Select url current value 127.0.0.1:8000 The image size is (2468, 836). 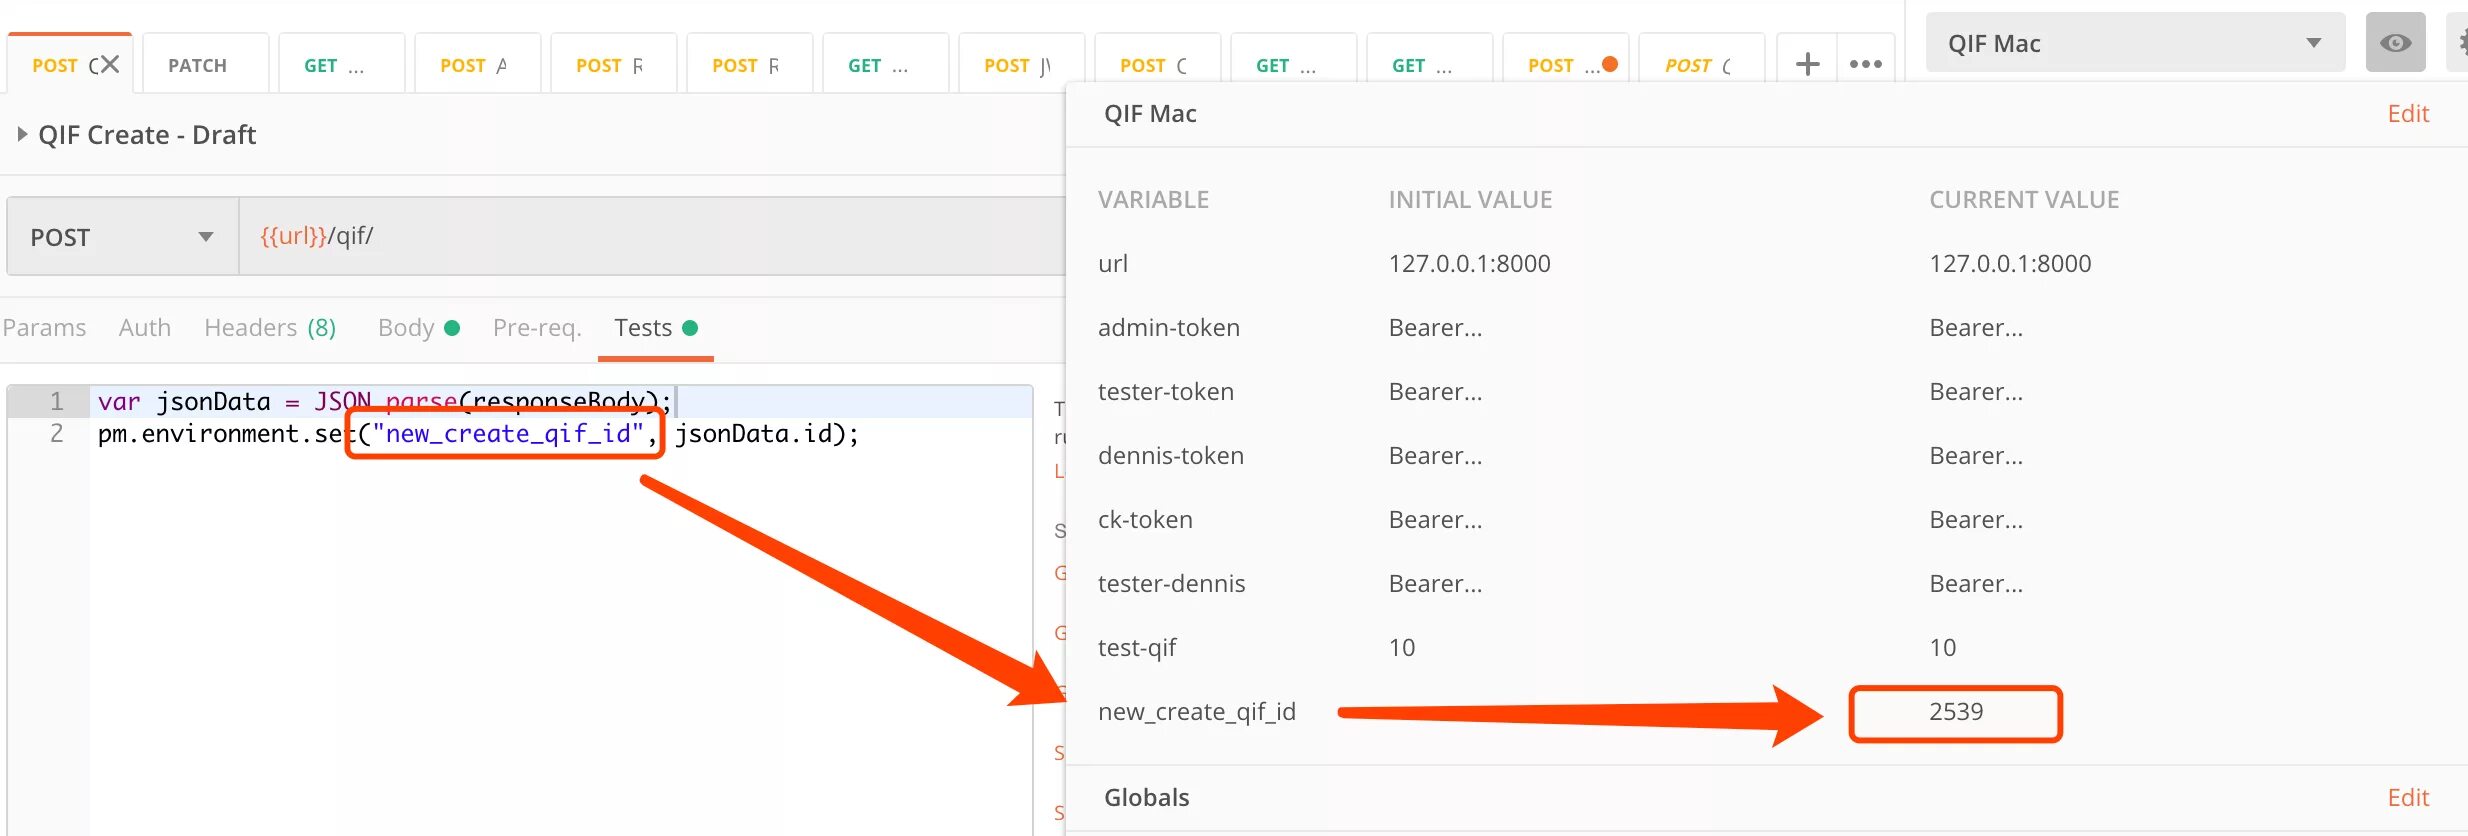[x=2010, y=264]
